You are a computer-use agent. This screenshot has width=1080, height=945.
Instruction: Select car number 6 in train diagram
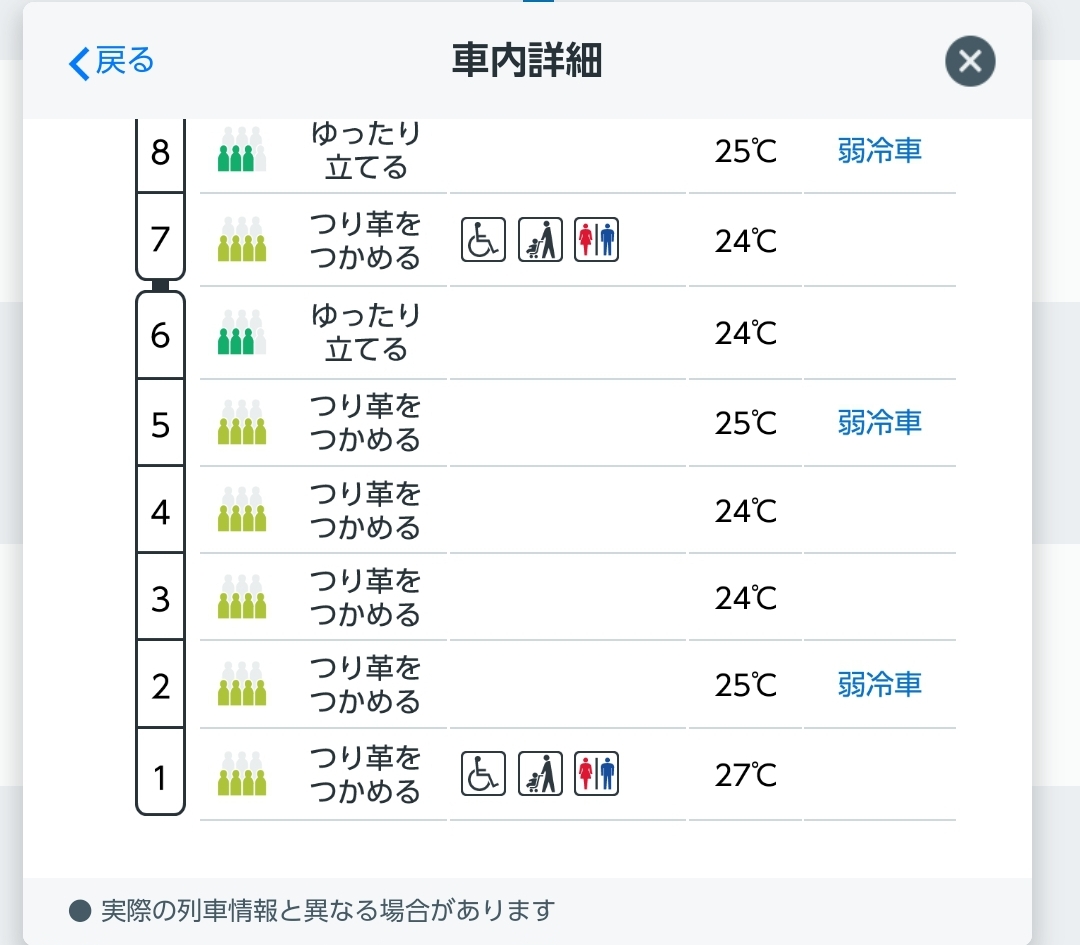[160, 335]
